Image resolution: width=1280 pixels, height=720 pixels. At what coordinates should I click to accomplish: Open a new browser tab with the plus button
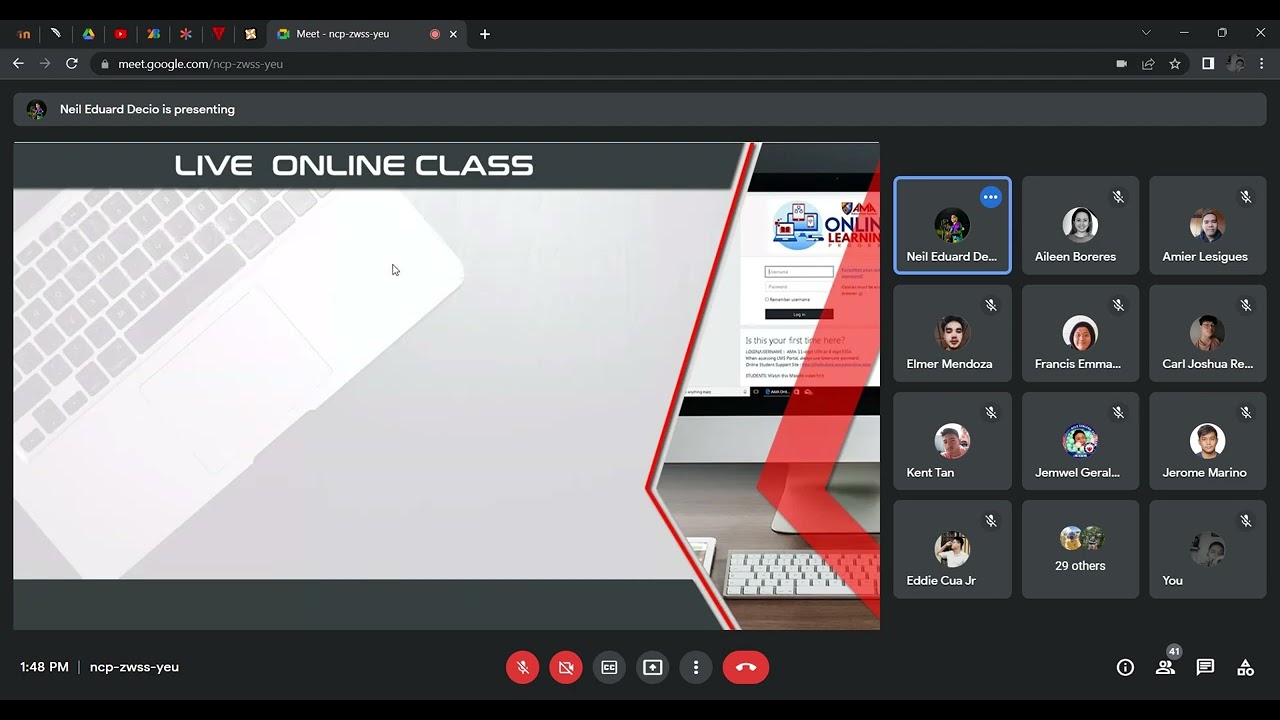(485, 33)
